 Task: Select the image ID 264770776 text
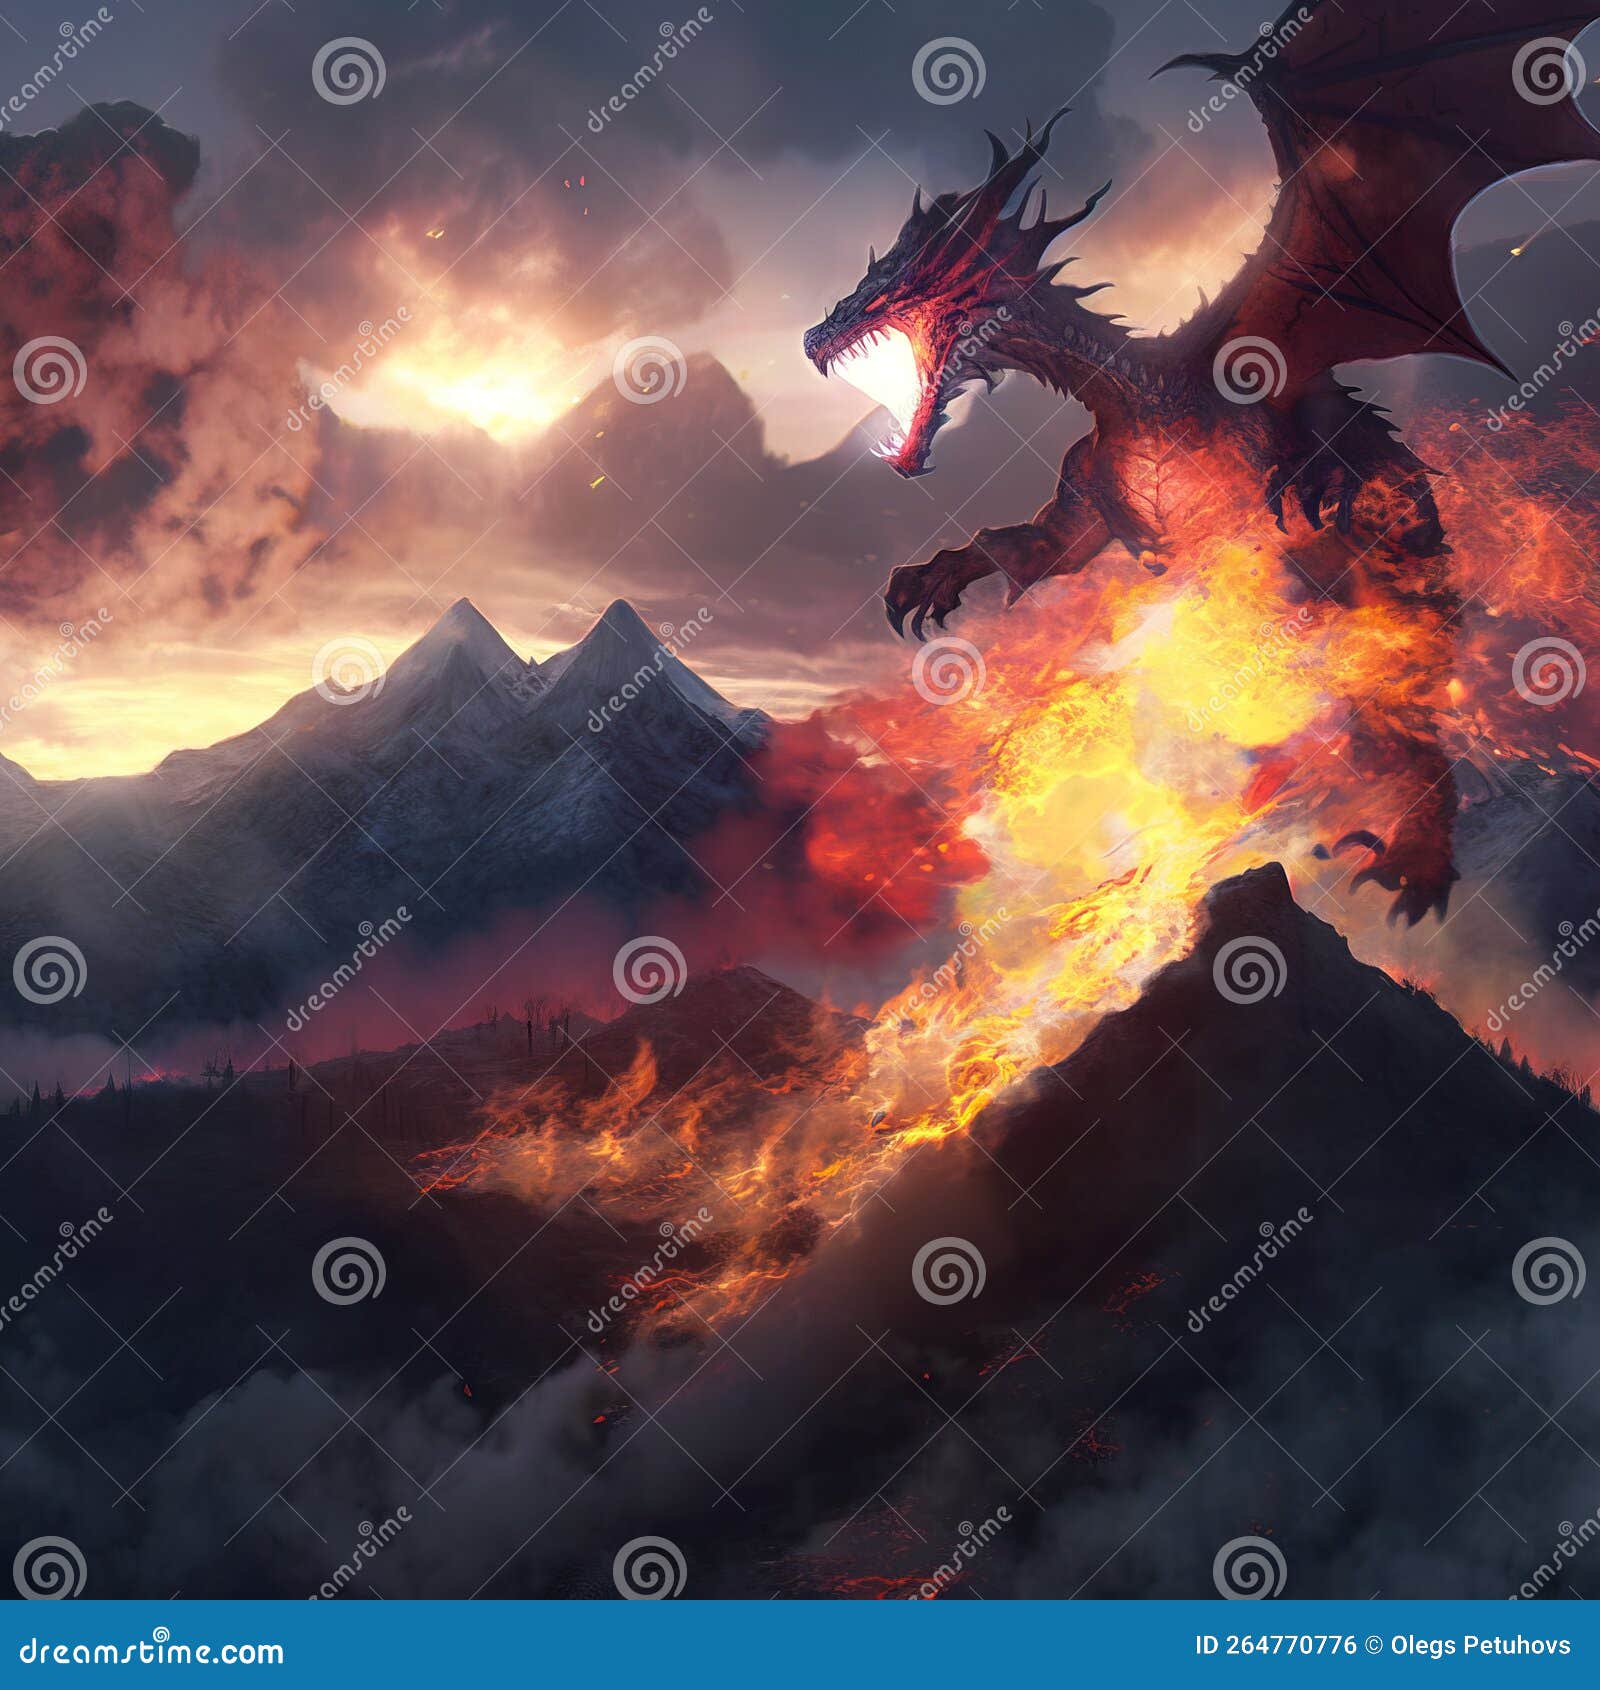click(1275, 1645)
